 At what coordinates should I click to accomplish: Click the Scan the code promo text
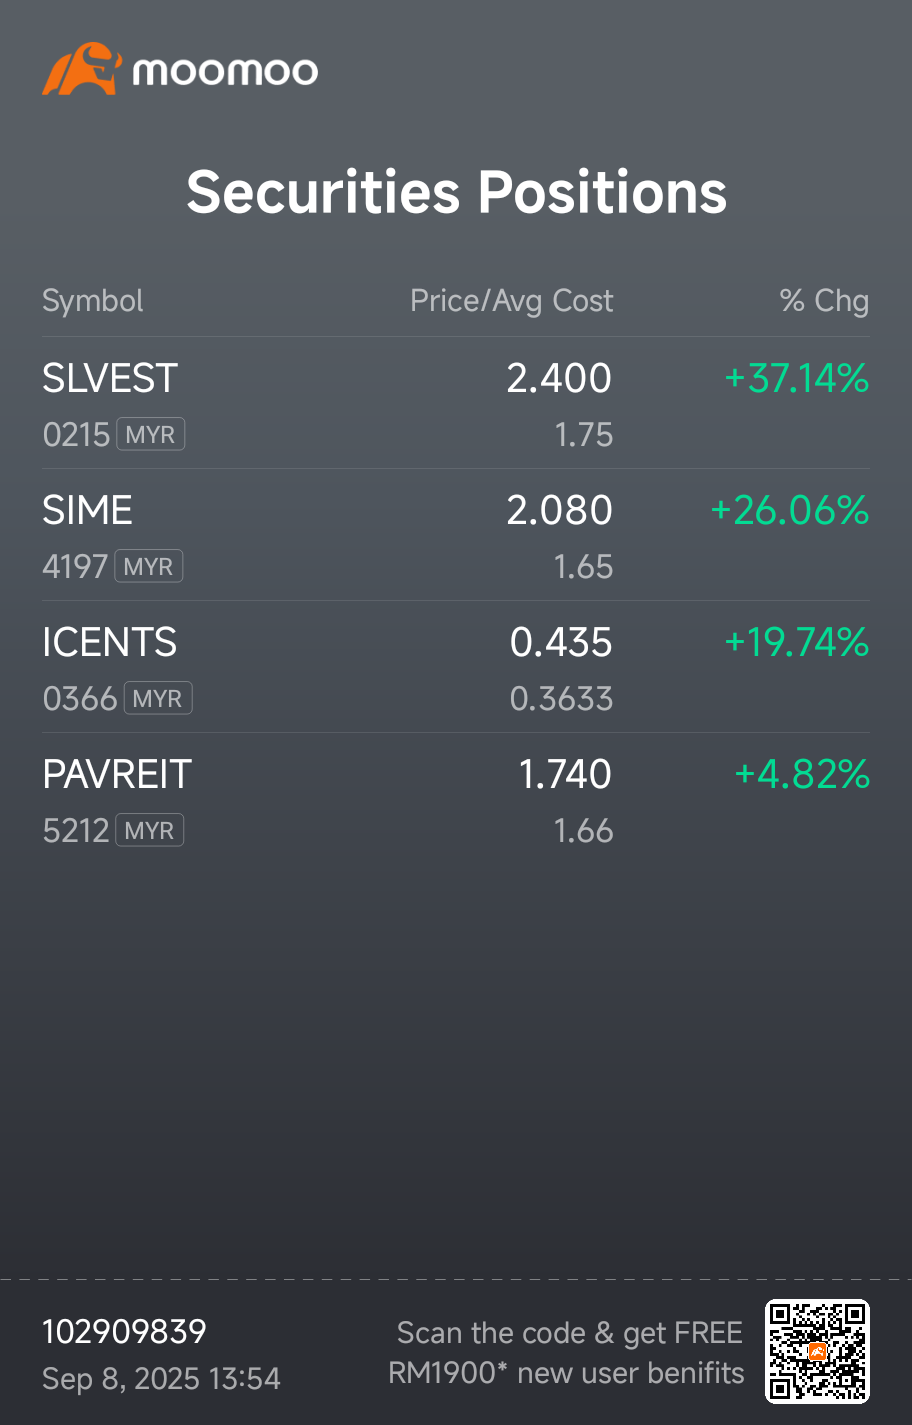click(566, 1353)
